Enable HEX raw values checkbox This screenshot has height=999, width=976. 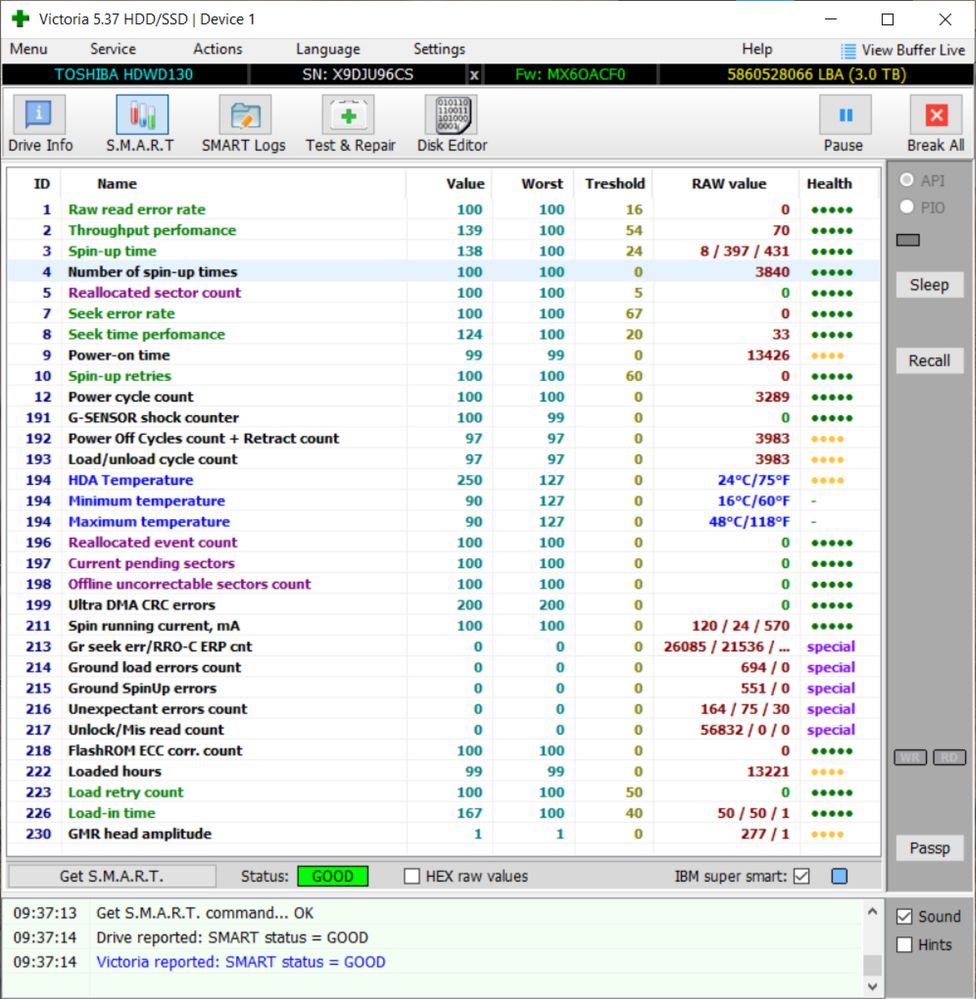[412, 876]
